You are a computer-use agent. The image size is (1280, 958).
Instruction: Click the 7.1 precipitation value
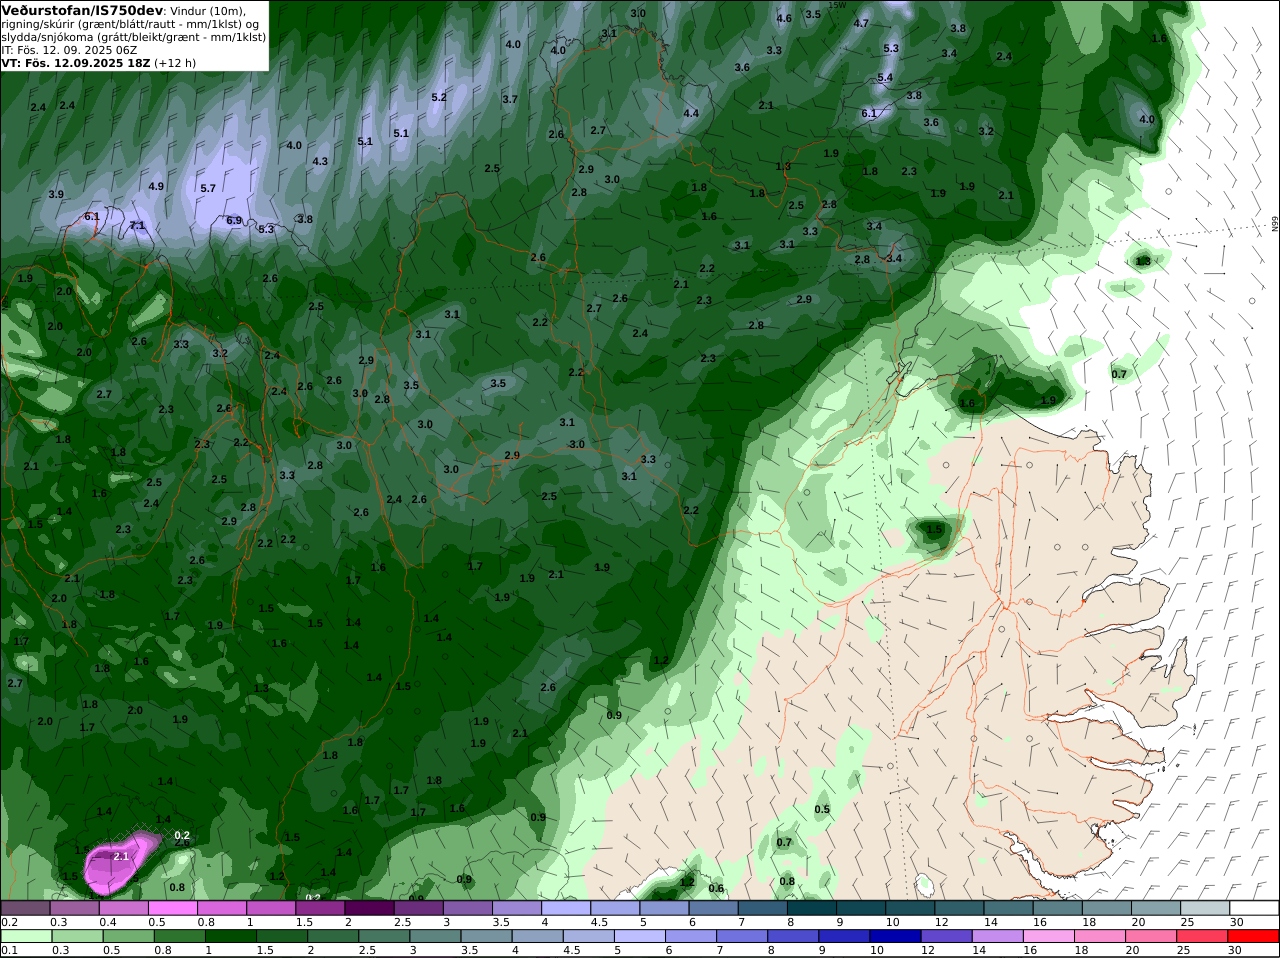137,226
